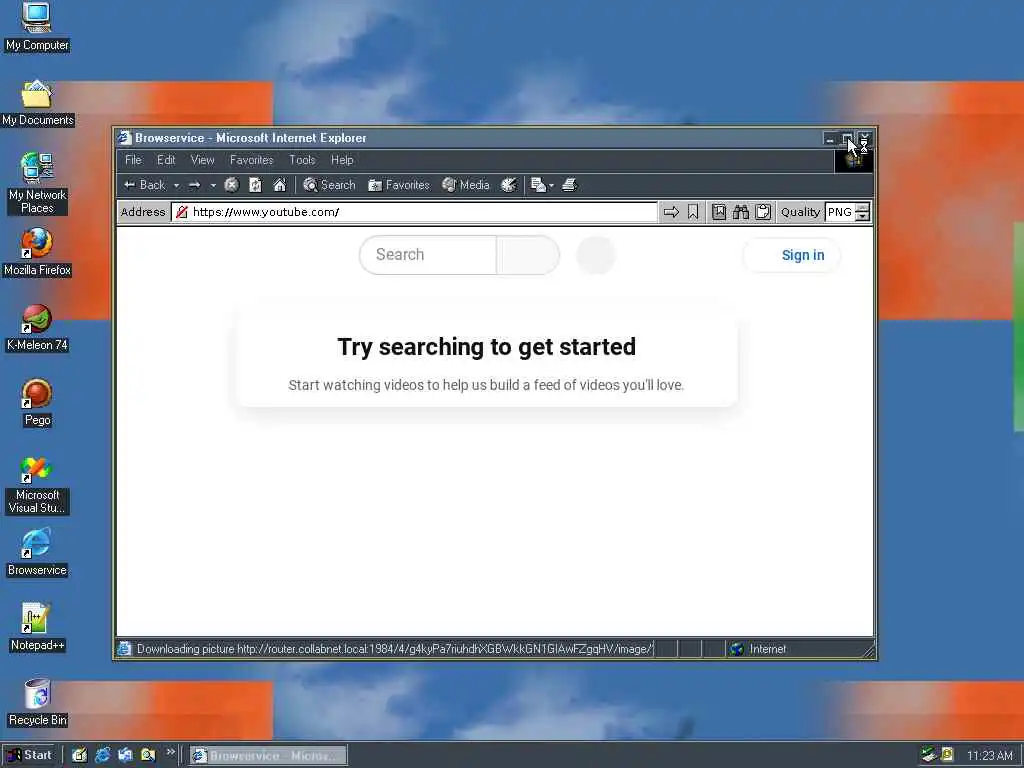Click the Quality stepper down arrow

point(863,217)
